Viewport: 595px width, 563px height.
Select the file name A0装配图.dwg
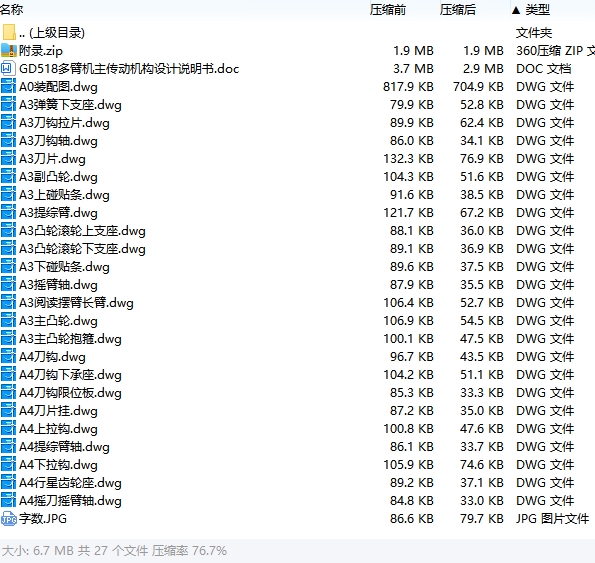click(58, 87)
